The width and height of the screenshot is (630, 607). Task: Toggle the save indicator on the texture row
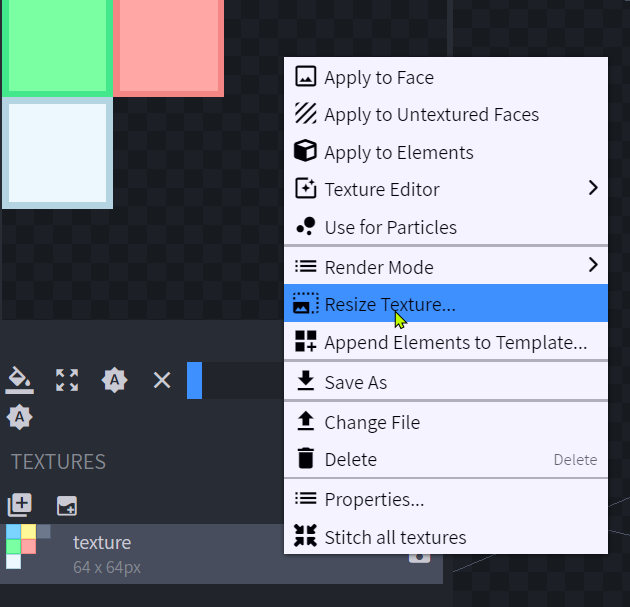pyautogui.click(x=419, y=555)
